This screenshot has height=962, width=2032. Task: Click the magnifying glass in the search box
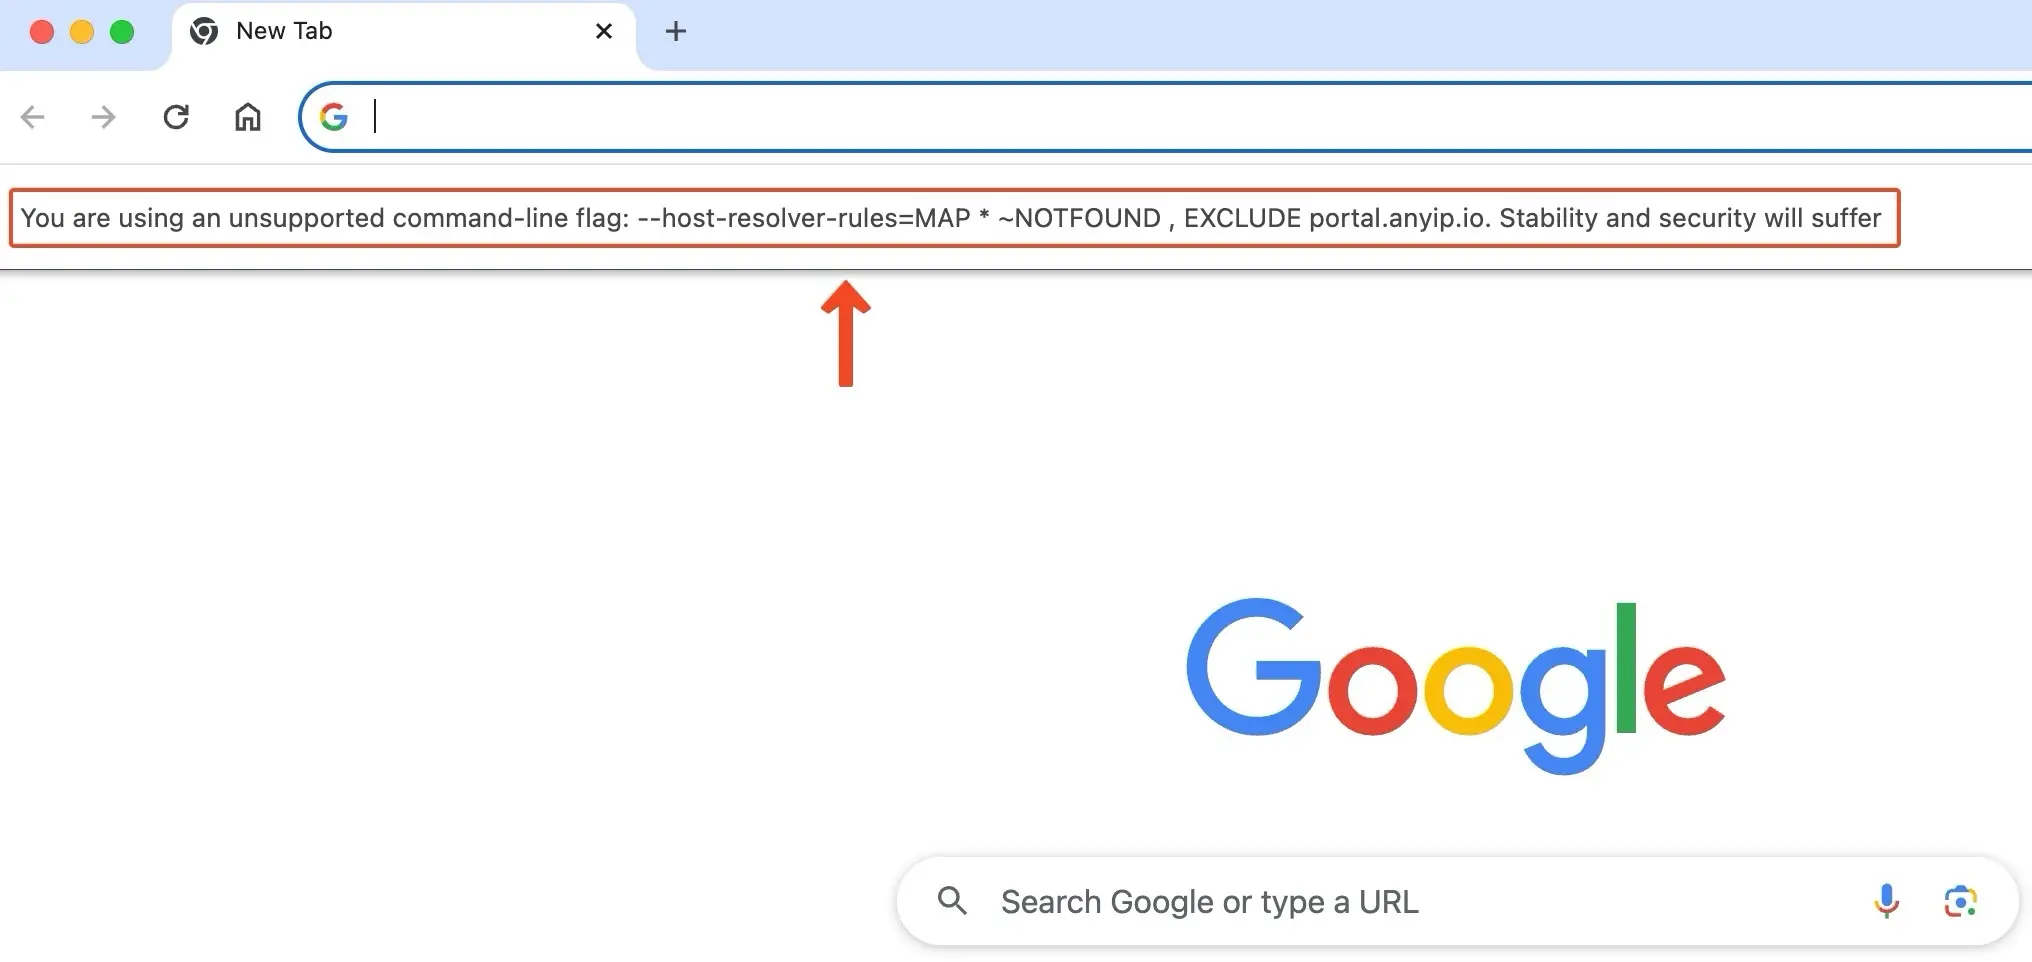pos(954,901)
